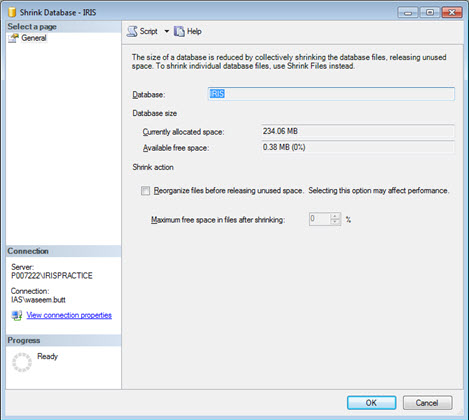Viewport: 469px width, 420px height.
Task: Open the Script dropdown arrow
Action: click(167, 31)
